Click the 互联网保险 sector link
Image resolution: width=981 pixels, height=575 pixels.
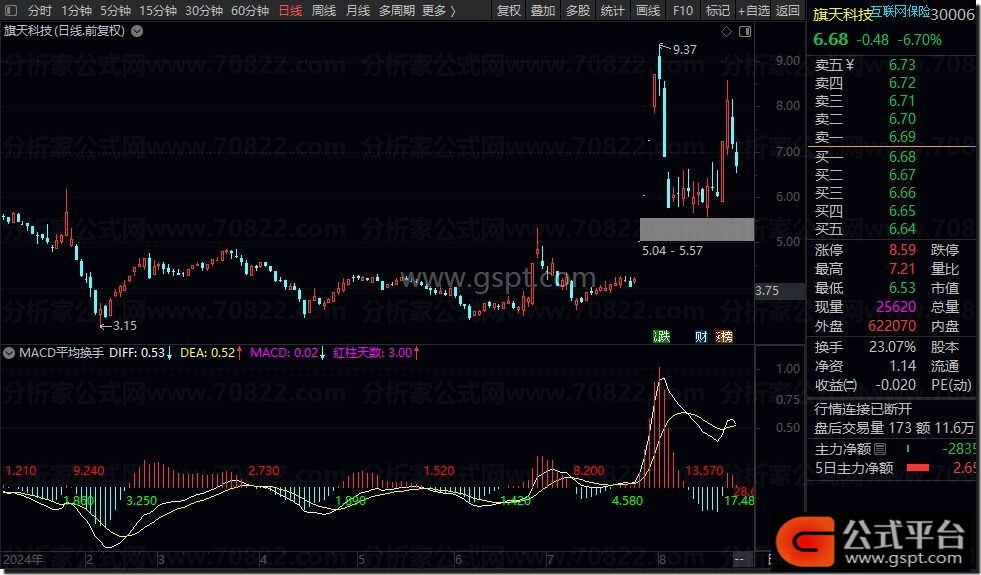[x=900, y=10]
